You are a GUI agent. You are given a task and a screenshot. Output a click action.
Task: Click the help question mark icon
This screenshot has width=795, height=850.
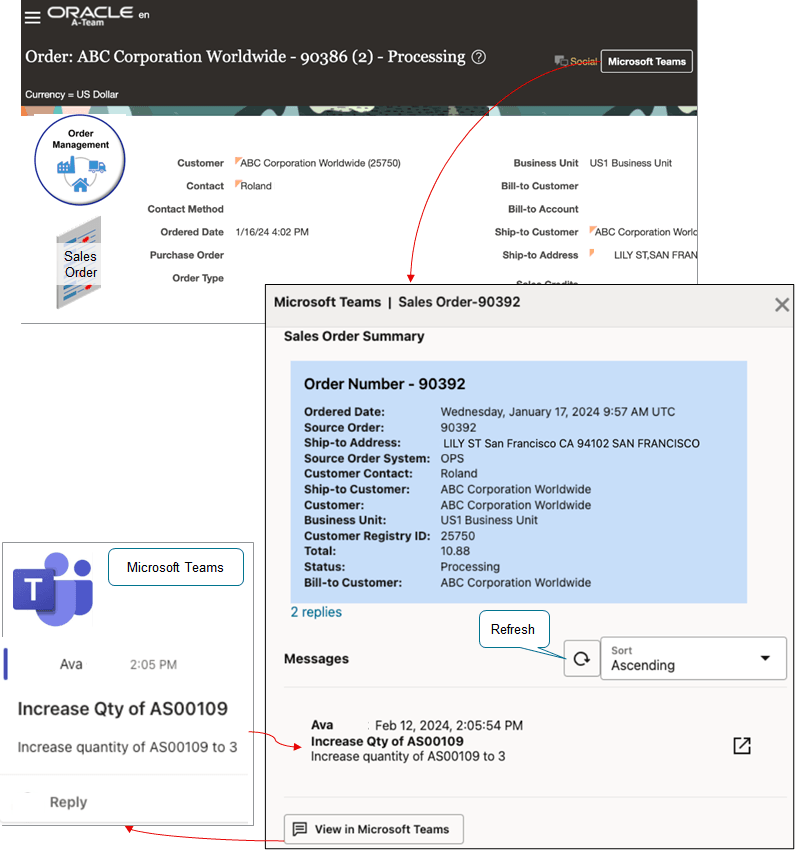coord(479,57)
